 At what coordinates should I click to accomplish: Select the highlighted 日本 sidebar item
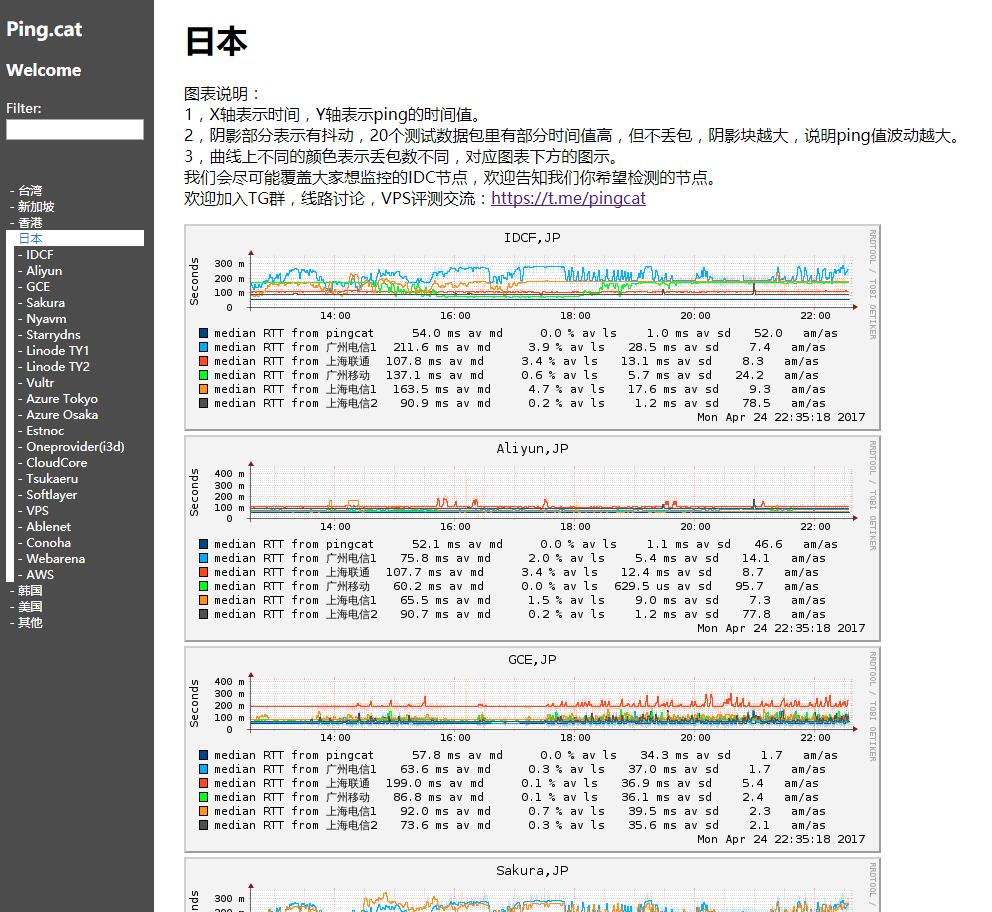click(x=31, y=239)
